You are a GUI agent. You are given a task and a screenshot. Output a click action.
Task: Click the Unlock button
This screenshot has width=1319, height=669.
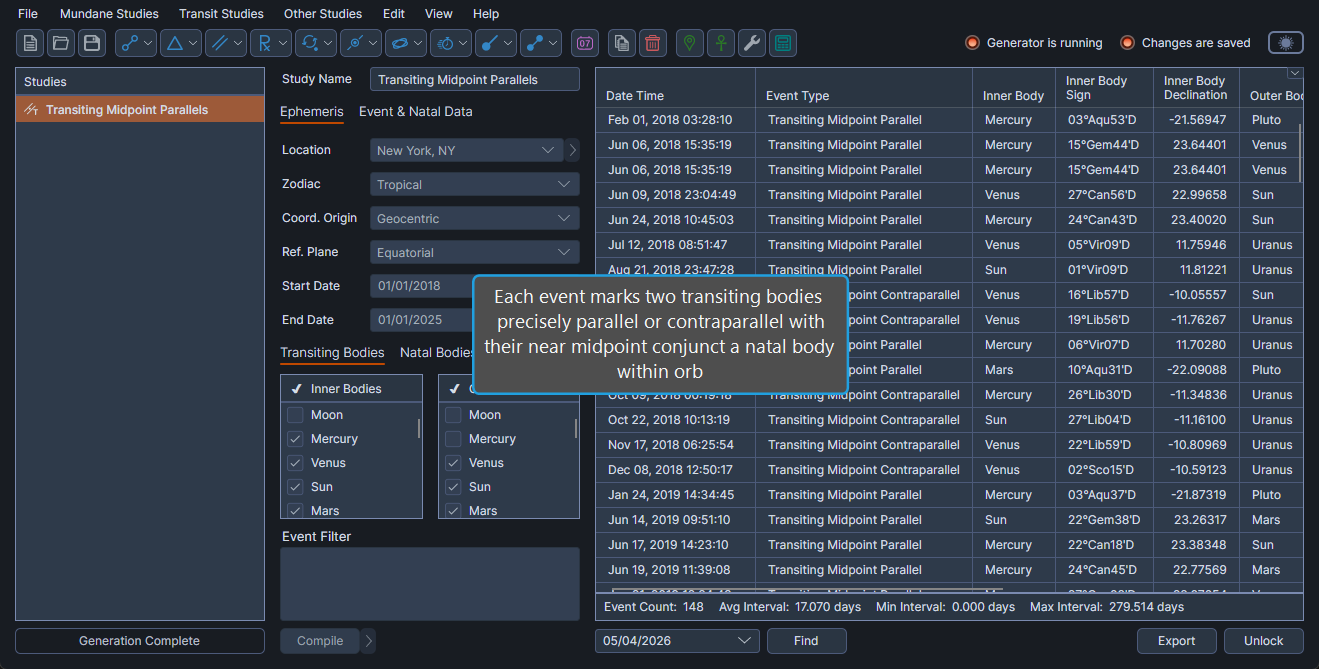[x=1263, y=641]
